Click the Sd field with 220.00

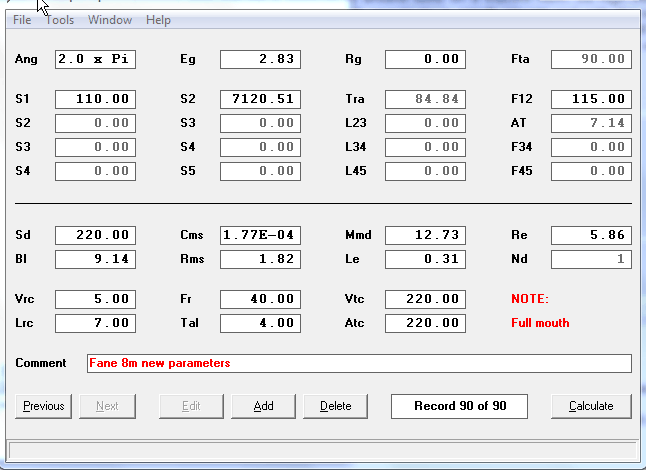click(95, 235)
